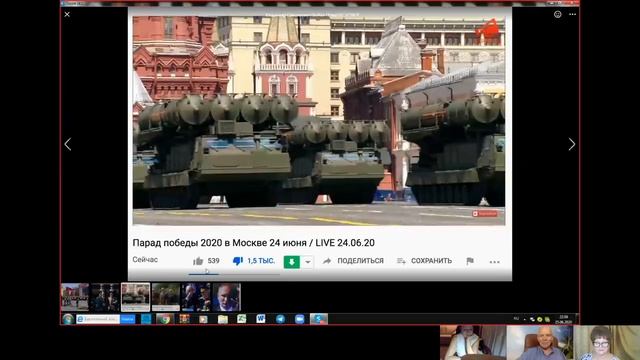Click the video title Парад победы 2020

tap(253, 243)
